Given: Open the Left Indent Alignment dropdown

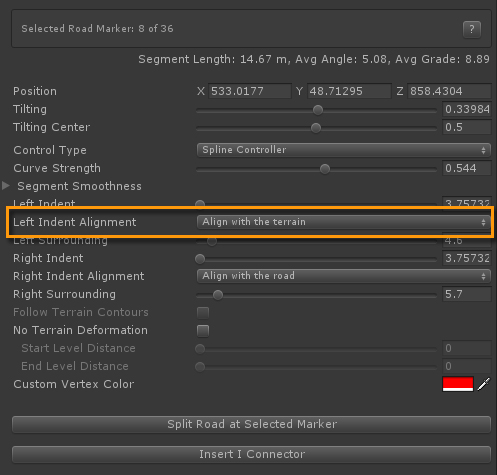Looking at the screenshot, I should tap(344, 222).
